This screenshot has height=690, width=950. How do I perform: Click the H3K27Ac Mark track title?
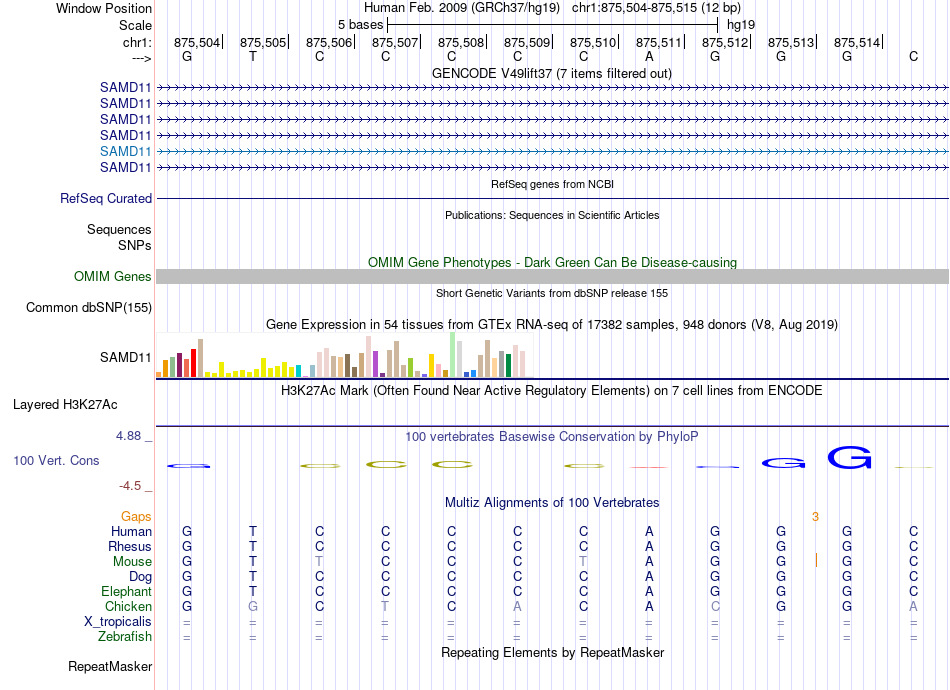pos(552,391)
